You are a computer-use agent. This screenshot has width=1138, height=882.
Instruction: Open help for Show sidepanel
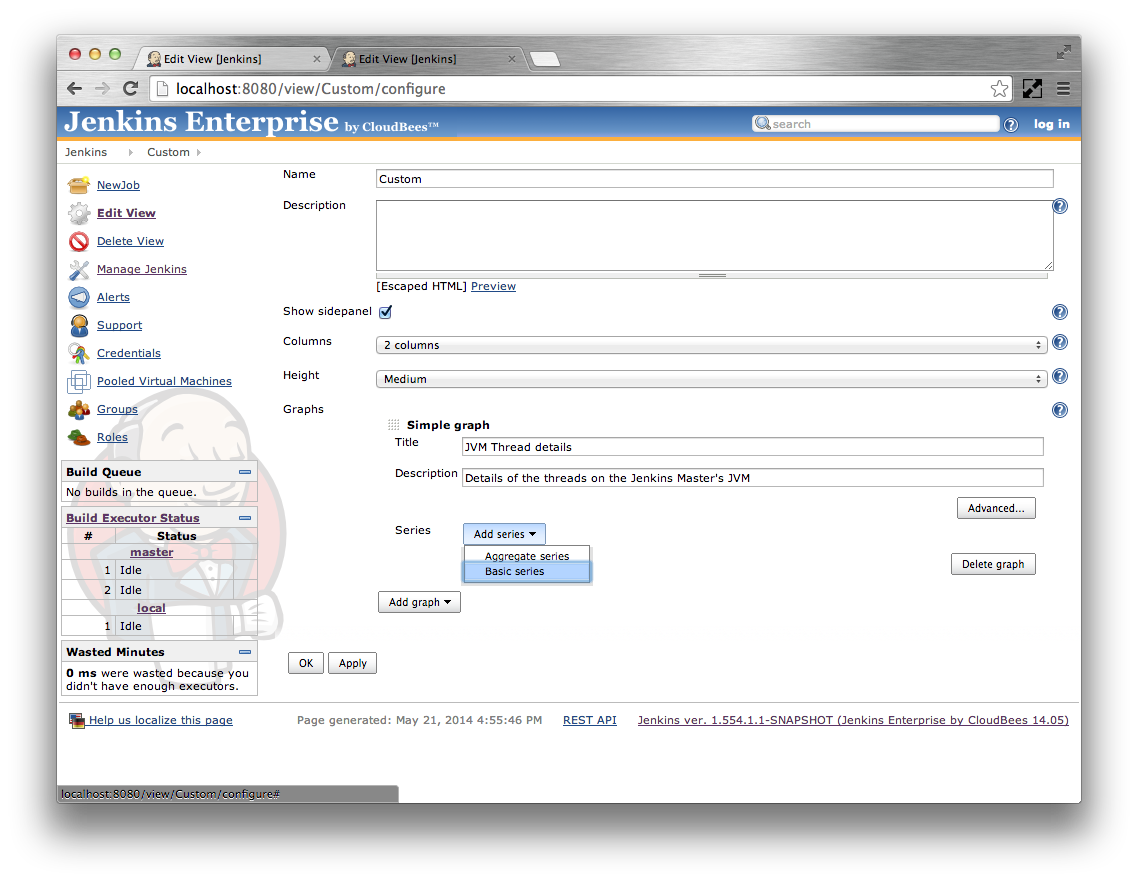[1060, 312]
